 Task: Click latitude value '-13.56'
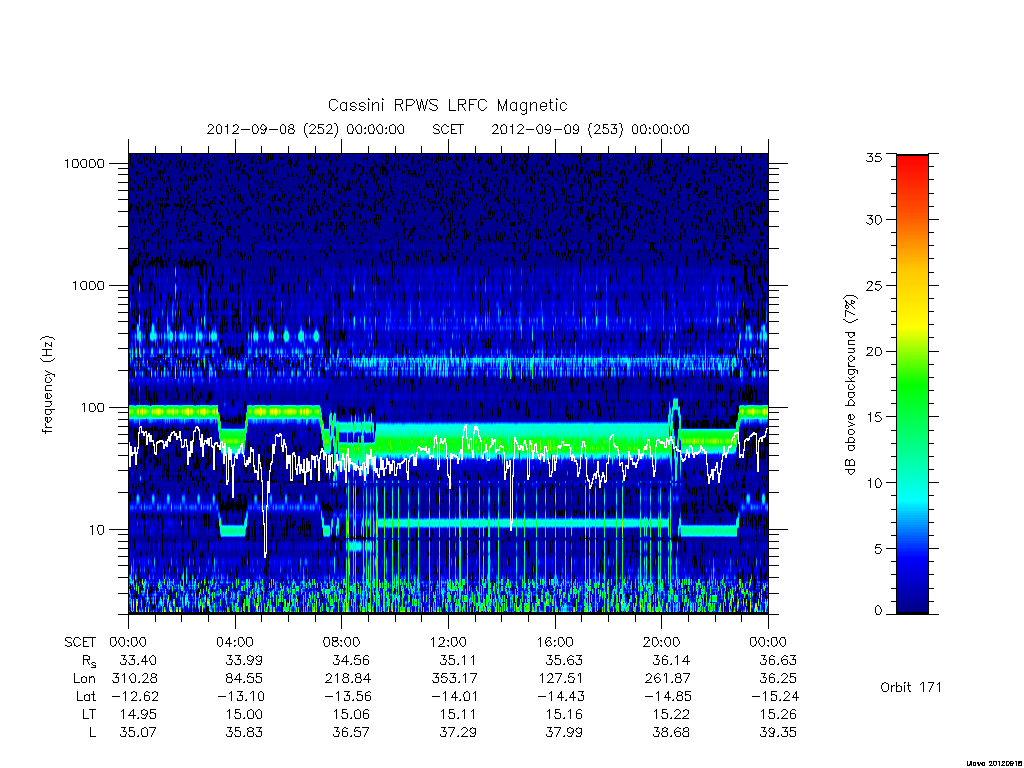(x=347, y=697)
